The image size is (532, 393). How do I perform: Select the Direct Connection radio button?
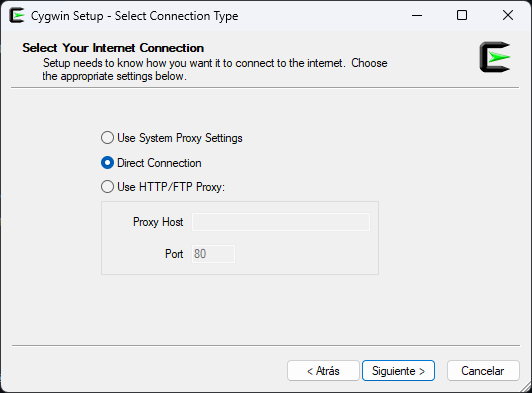tap(107, 163)
